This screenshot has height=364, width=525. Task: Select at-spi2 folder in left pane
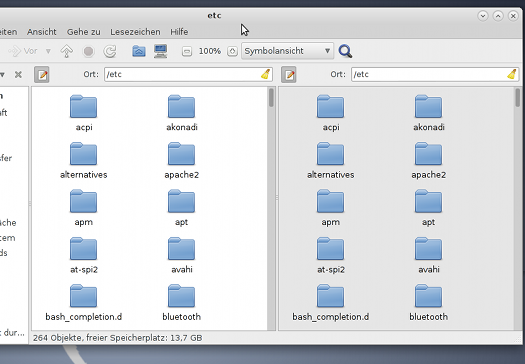point(84,255)
